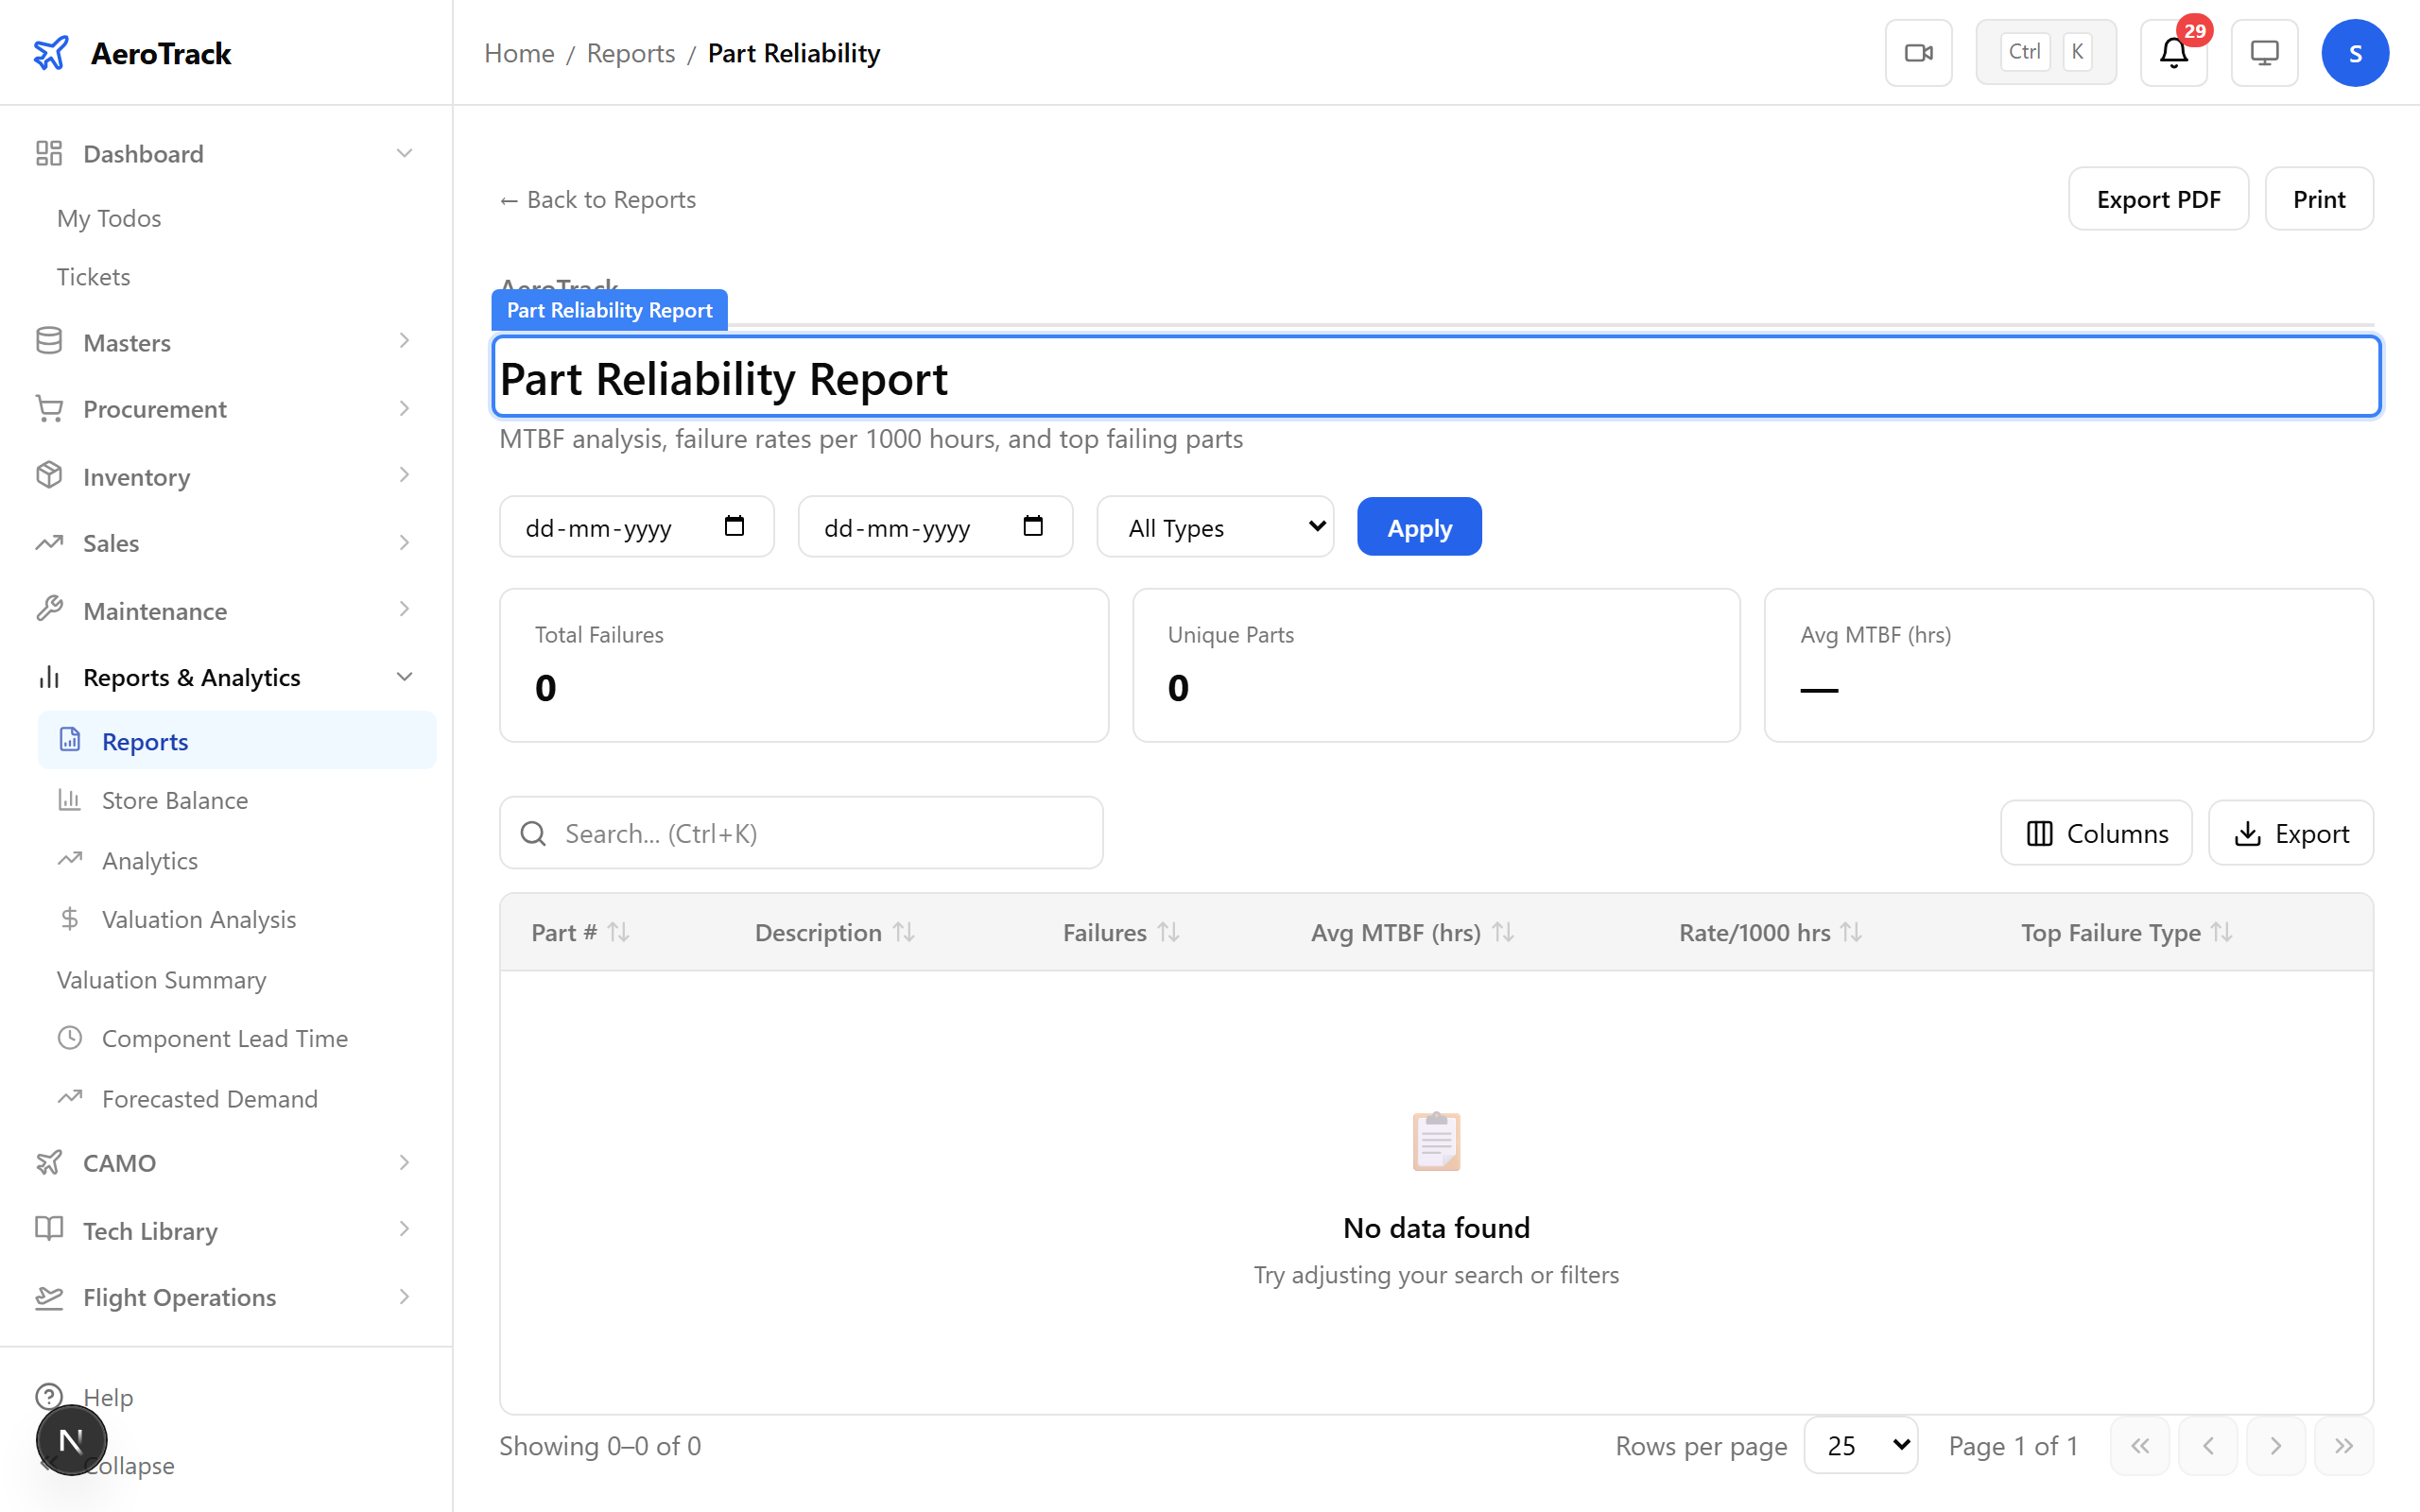Screen dimensions: 2420x1512
Task: Open notifications via the bell icon
Action: [2172, 52]
